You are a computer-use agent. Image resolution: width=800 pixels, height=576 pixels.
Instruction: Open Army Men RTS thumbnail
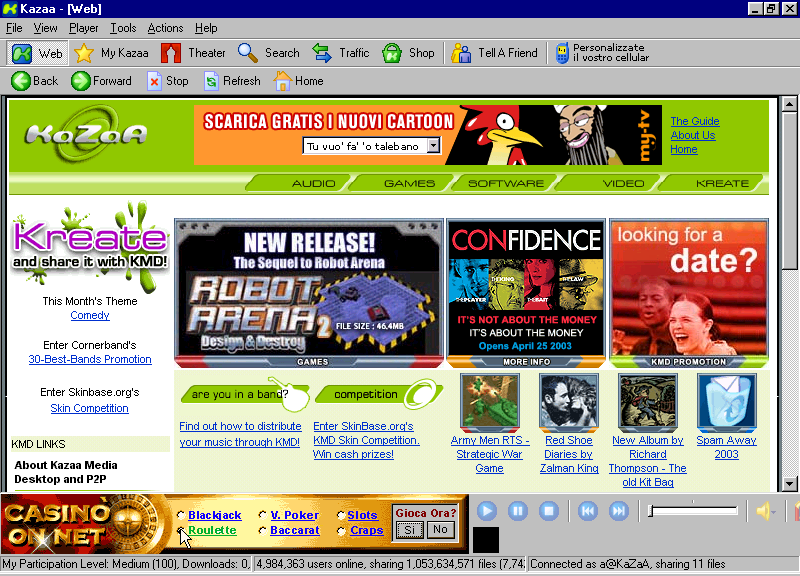pyautogui.click(x=490, y=403)
